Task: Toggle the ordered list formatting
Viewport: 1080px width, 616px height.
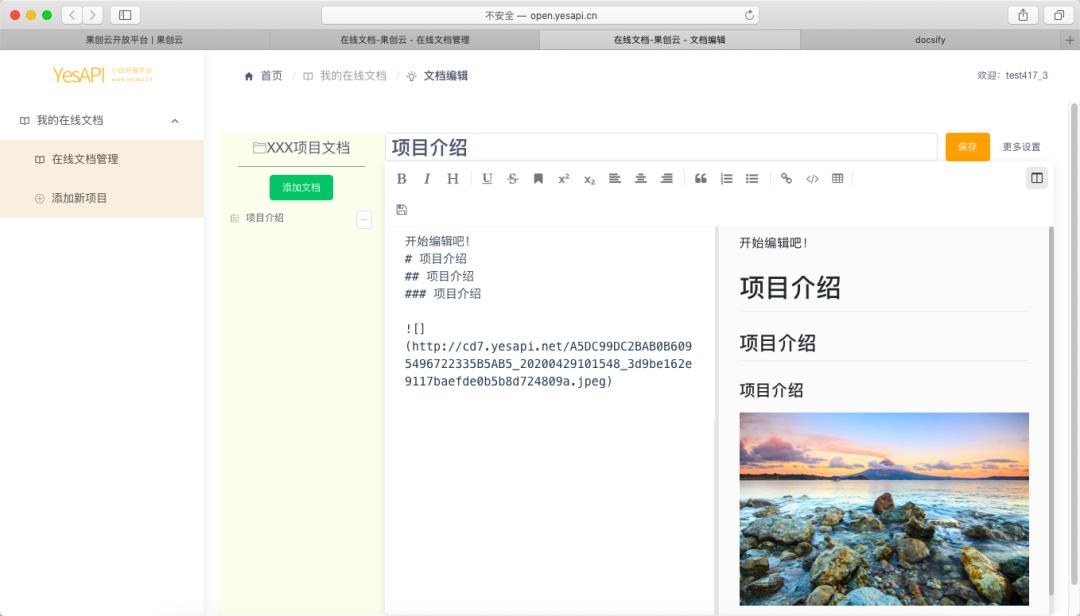Action: [725, 179]
